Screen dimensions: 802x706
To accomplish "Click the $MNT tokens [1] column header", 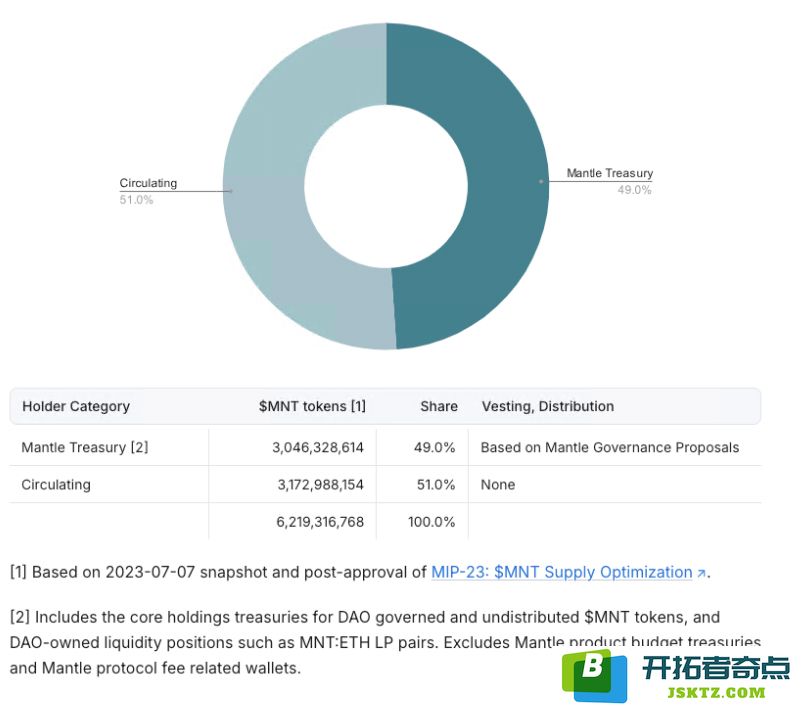I will point(312,406).
